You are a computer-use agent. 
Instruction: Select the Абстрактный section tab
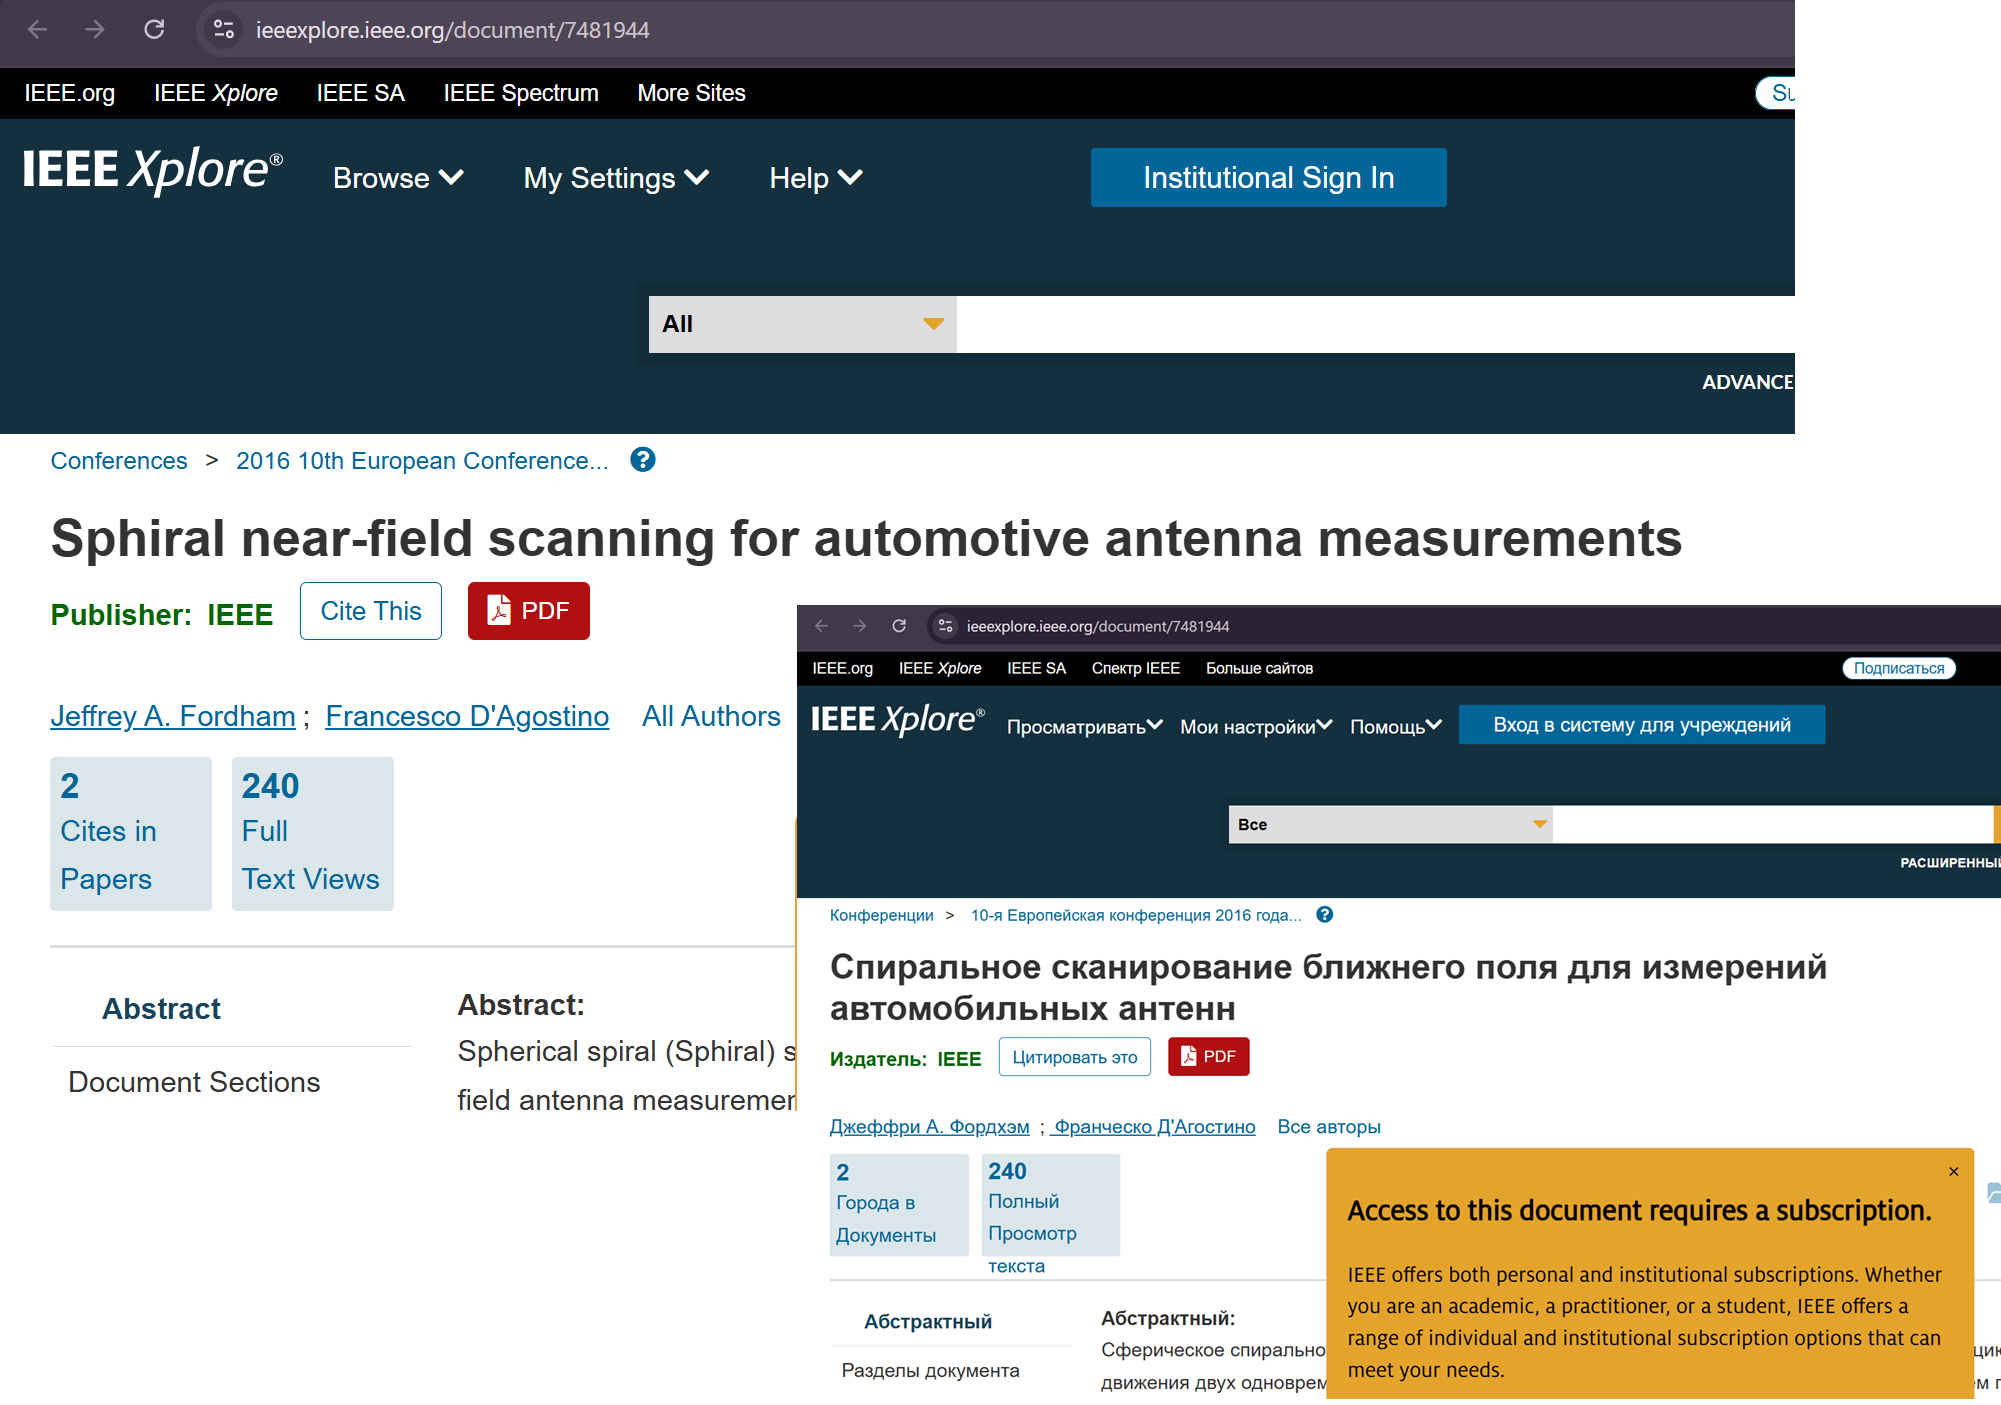coord(928,1322)
